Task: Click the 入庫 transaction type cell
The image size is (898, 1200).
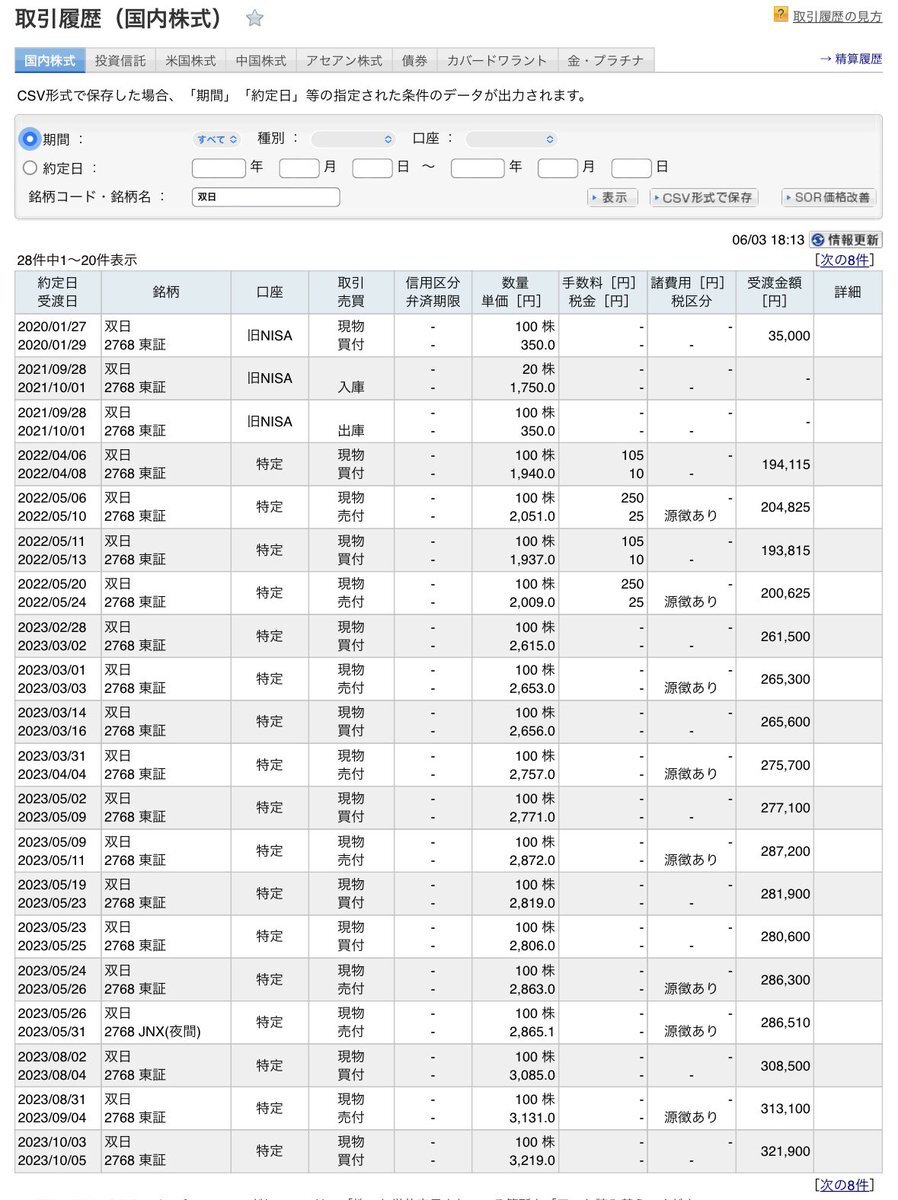Action: click(x=351, y=388)
